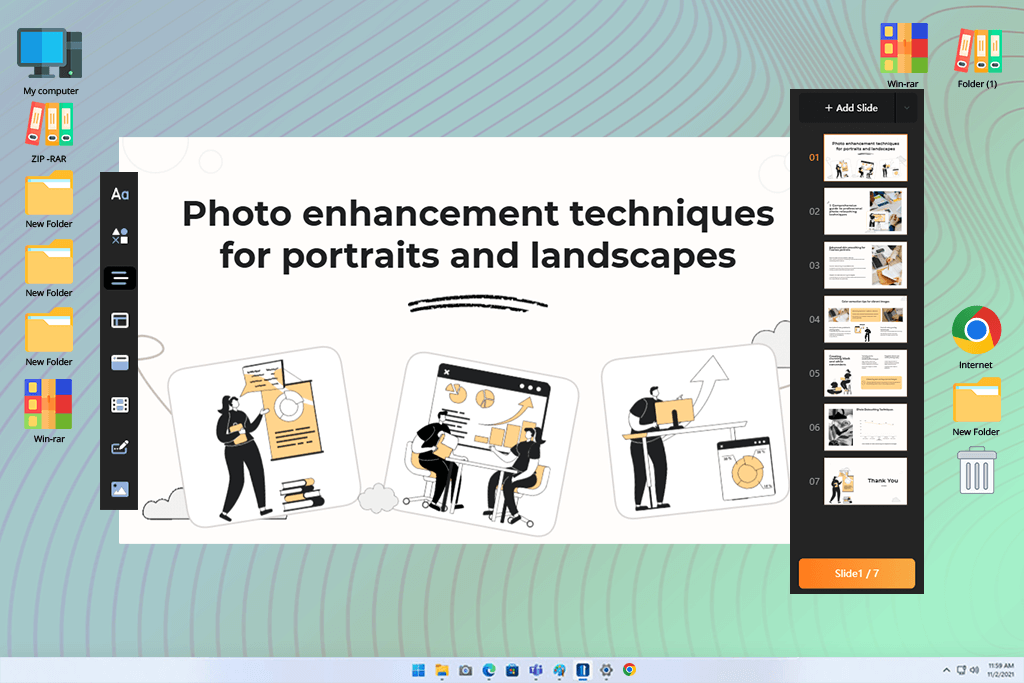
Task: Select the man at standing desk illustration
Action: [695, 431]
